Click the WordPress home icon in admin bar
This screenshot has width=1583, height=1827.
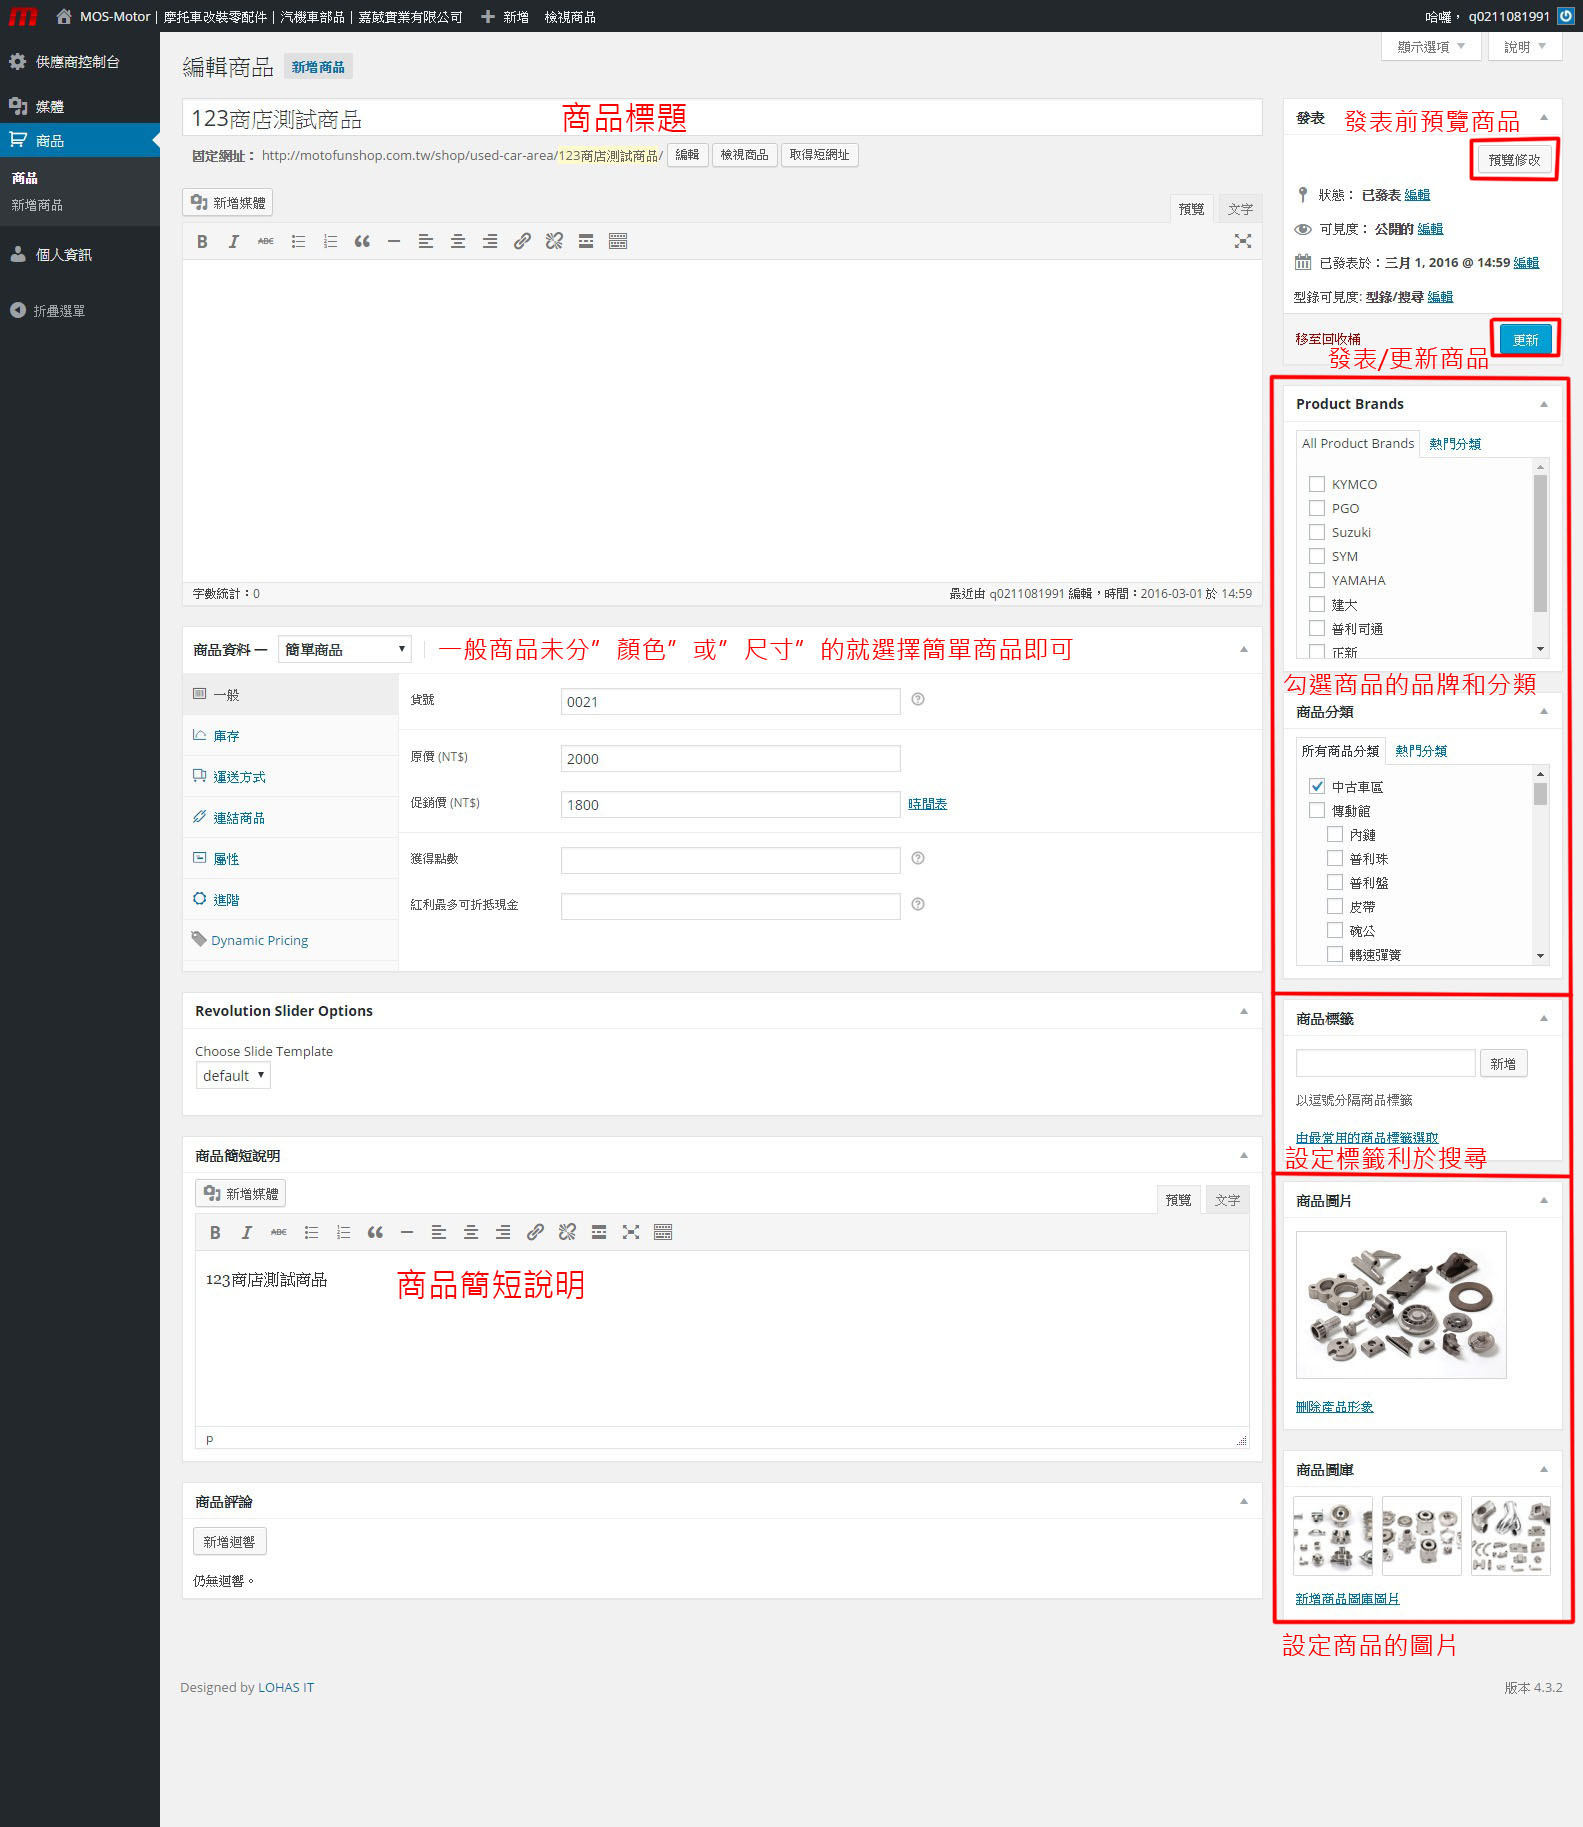tap(64, 16)
